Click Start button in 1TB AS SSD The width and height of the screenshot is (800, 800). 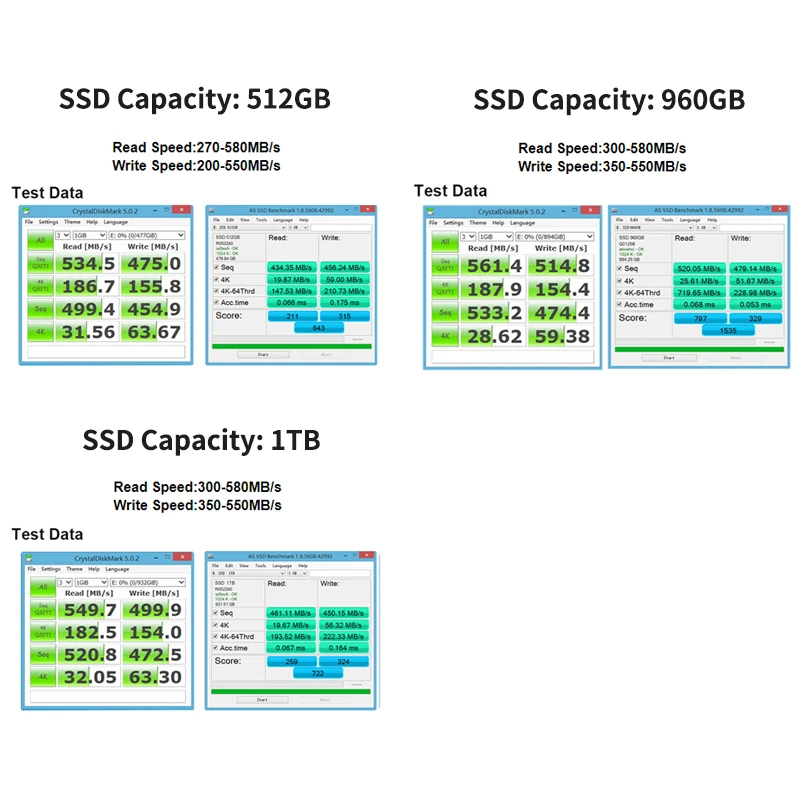(x=262, y=699)
